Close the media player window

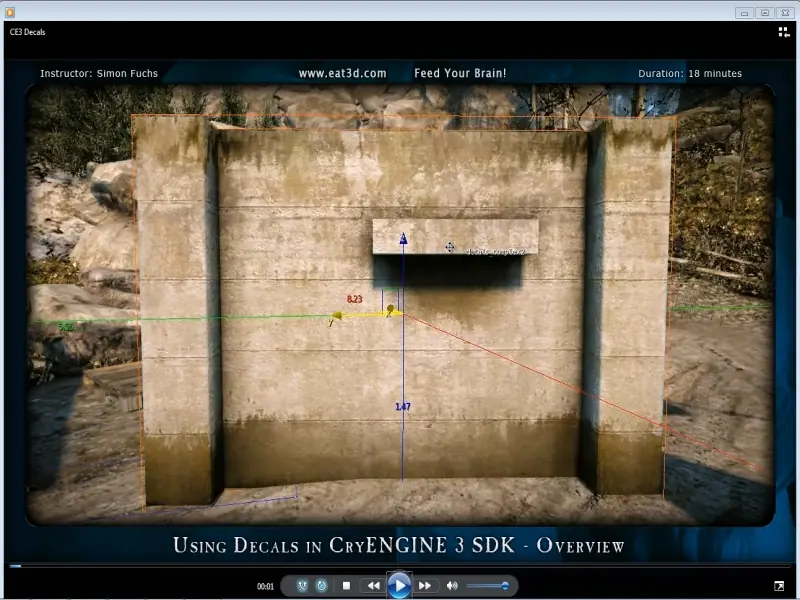point(785,13)
